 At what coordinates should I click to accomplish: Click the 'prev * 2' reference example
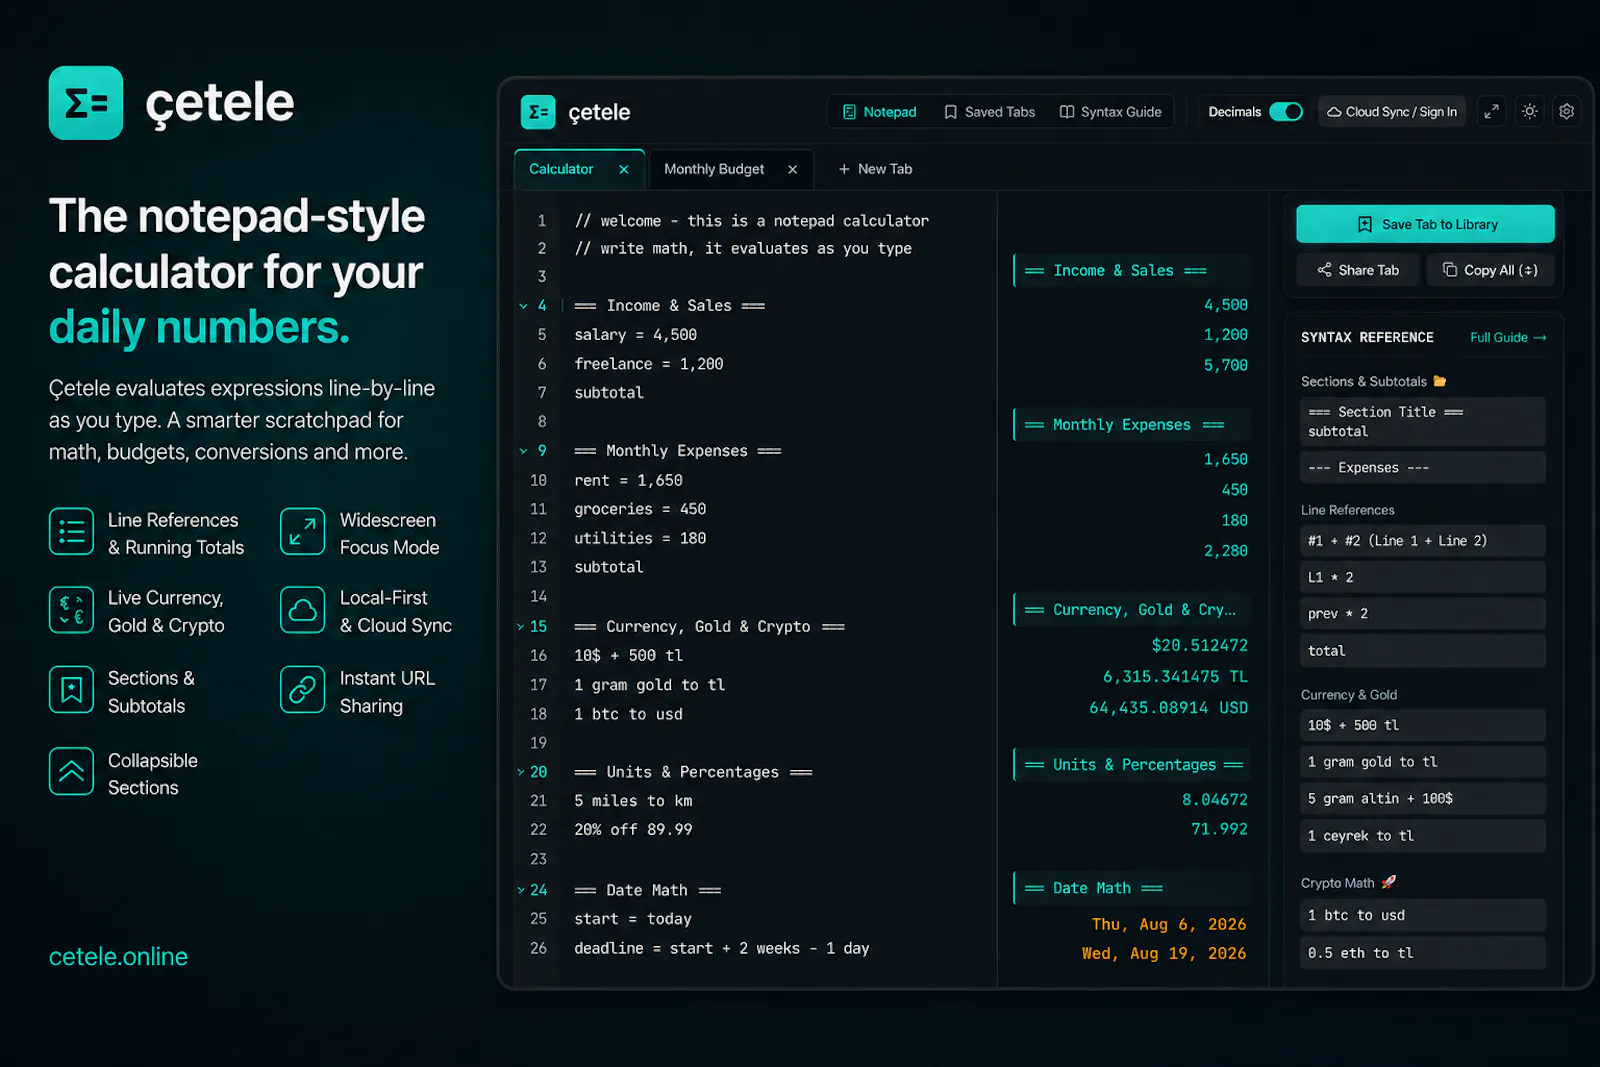[x=1423, y=614]
